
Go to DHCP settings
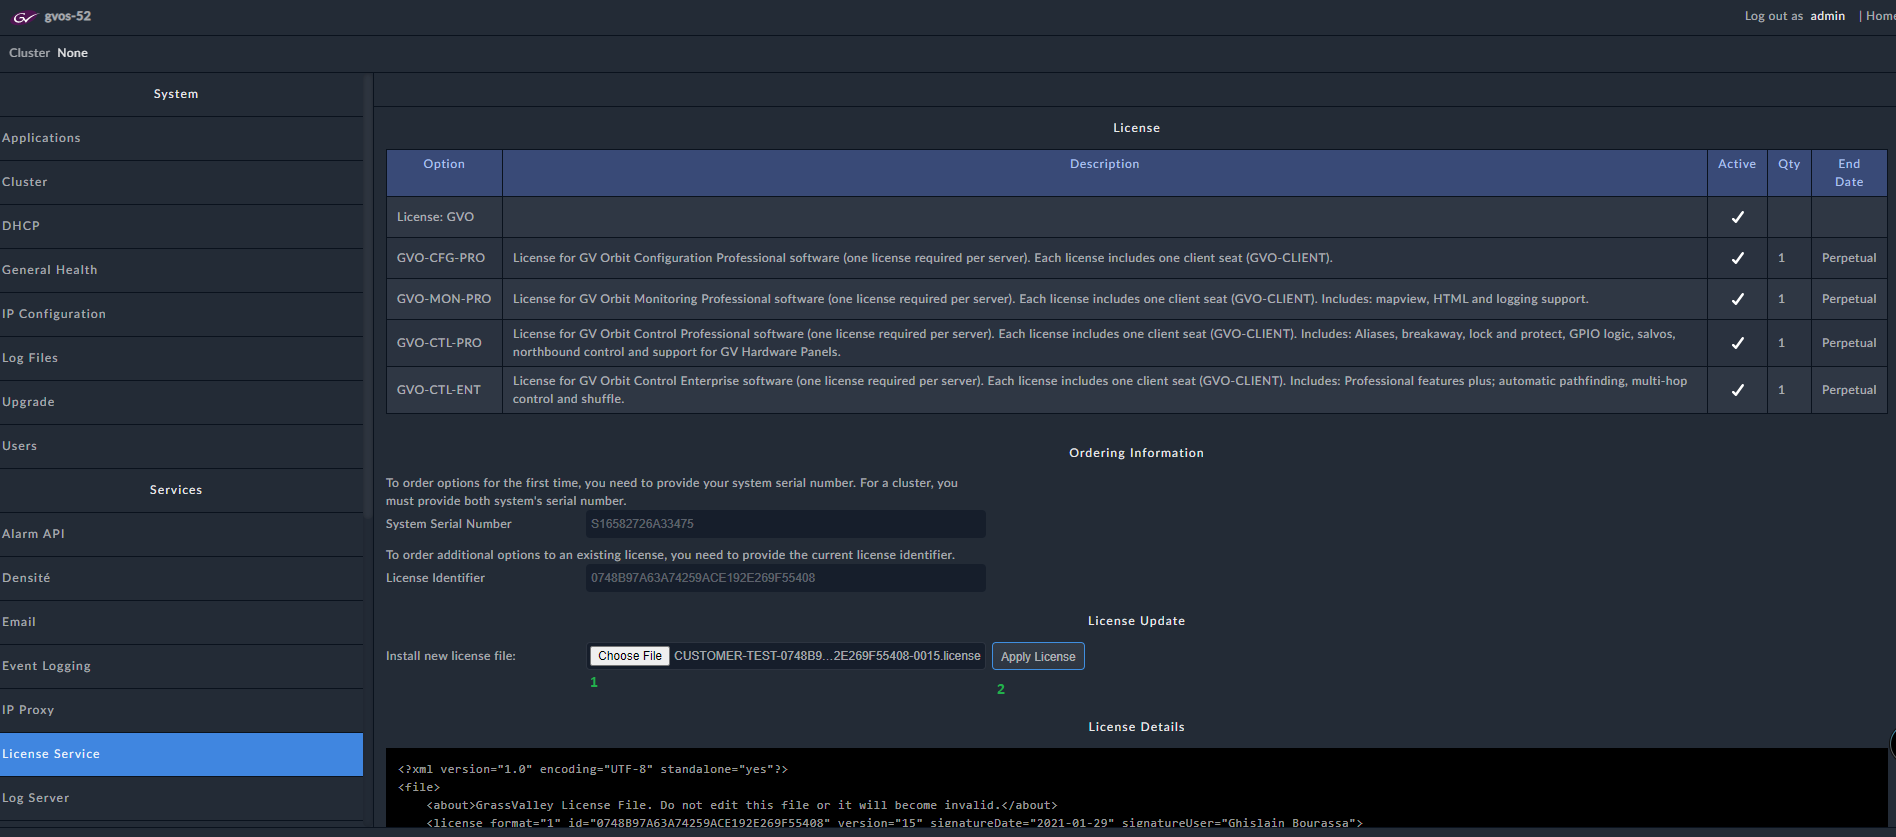[x=181, y=226]
